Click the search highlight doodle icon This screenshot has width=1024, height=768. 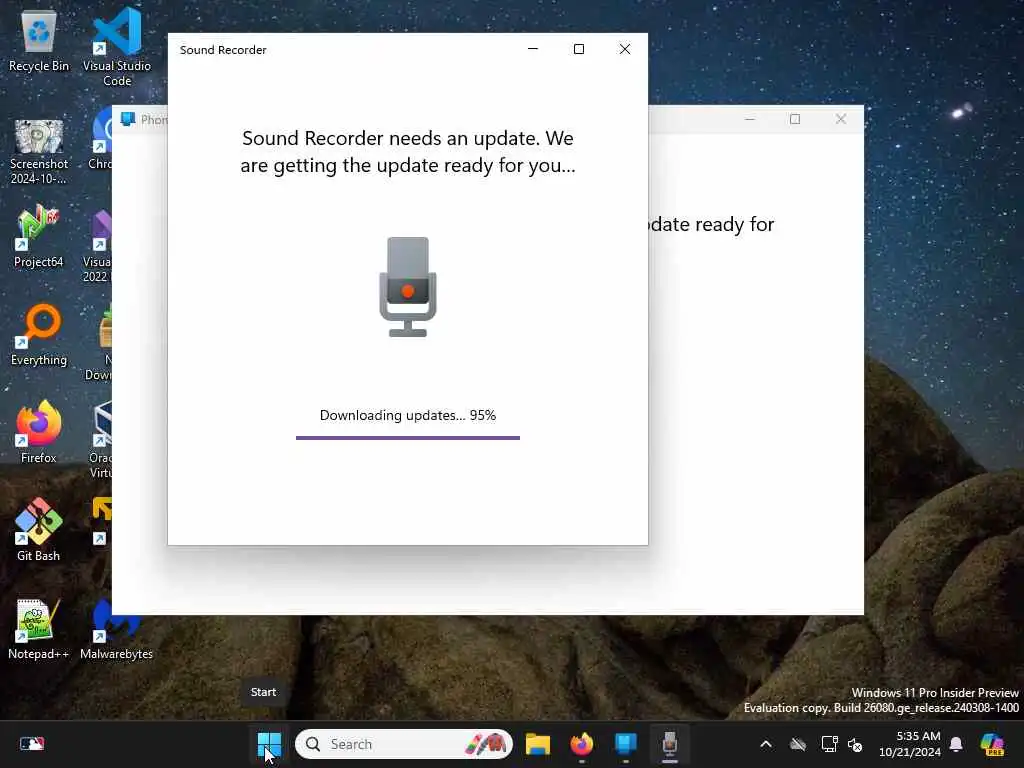(x=486, y=744)
